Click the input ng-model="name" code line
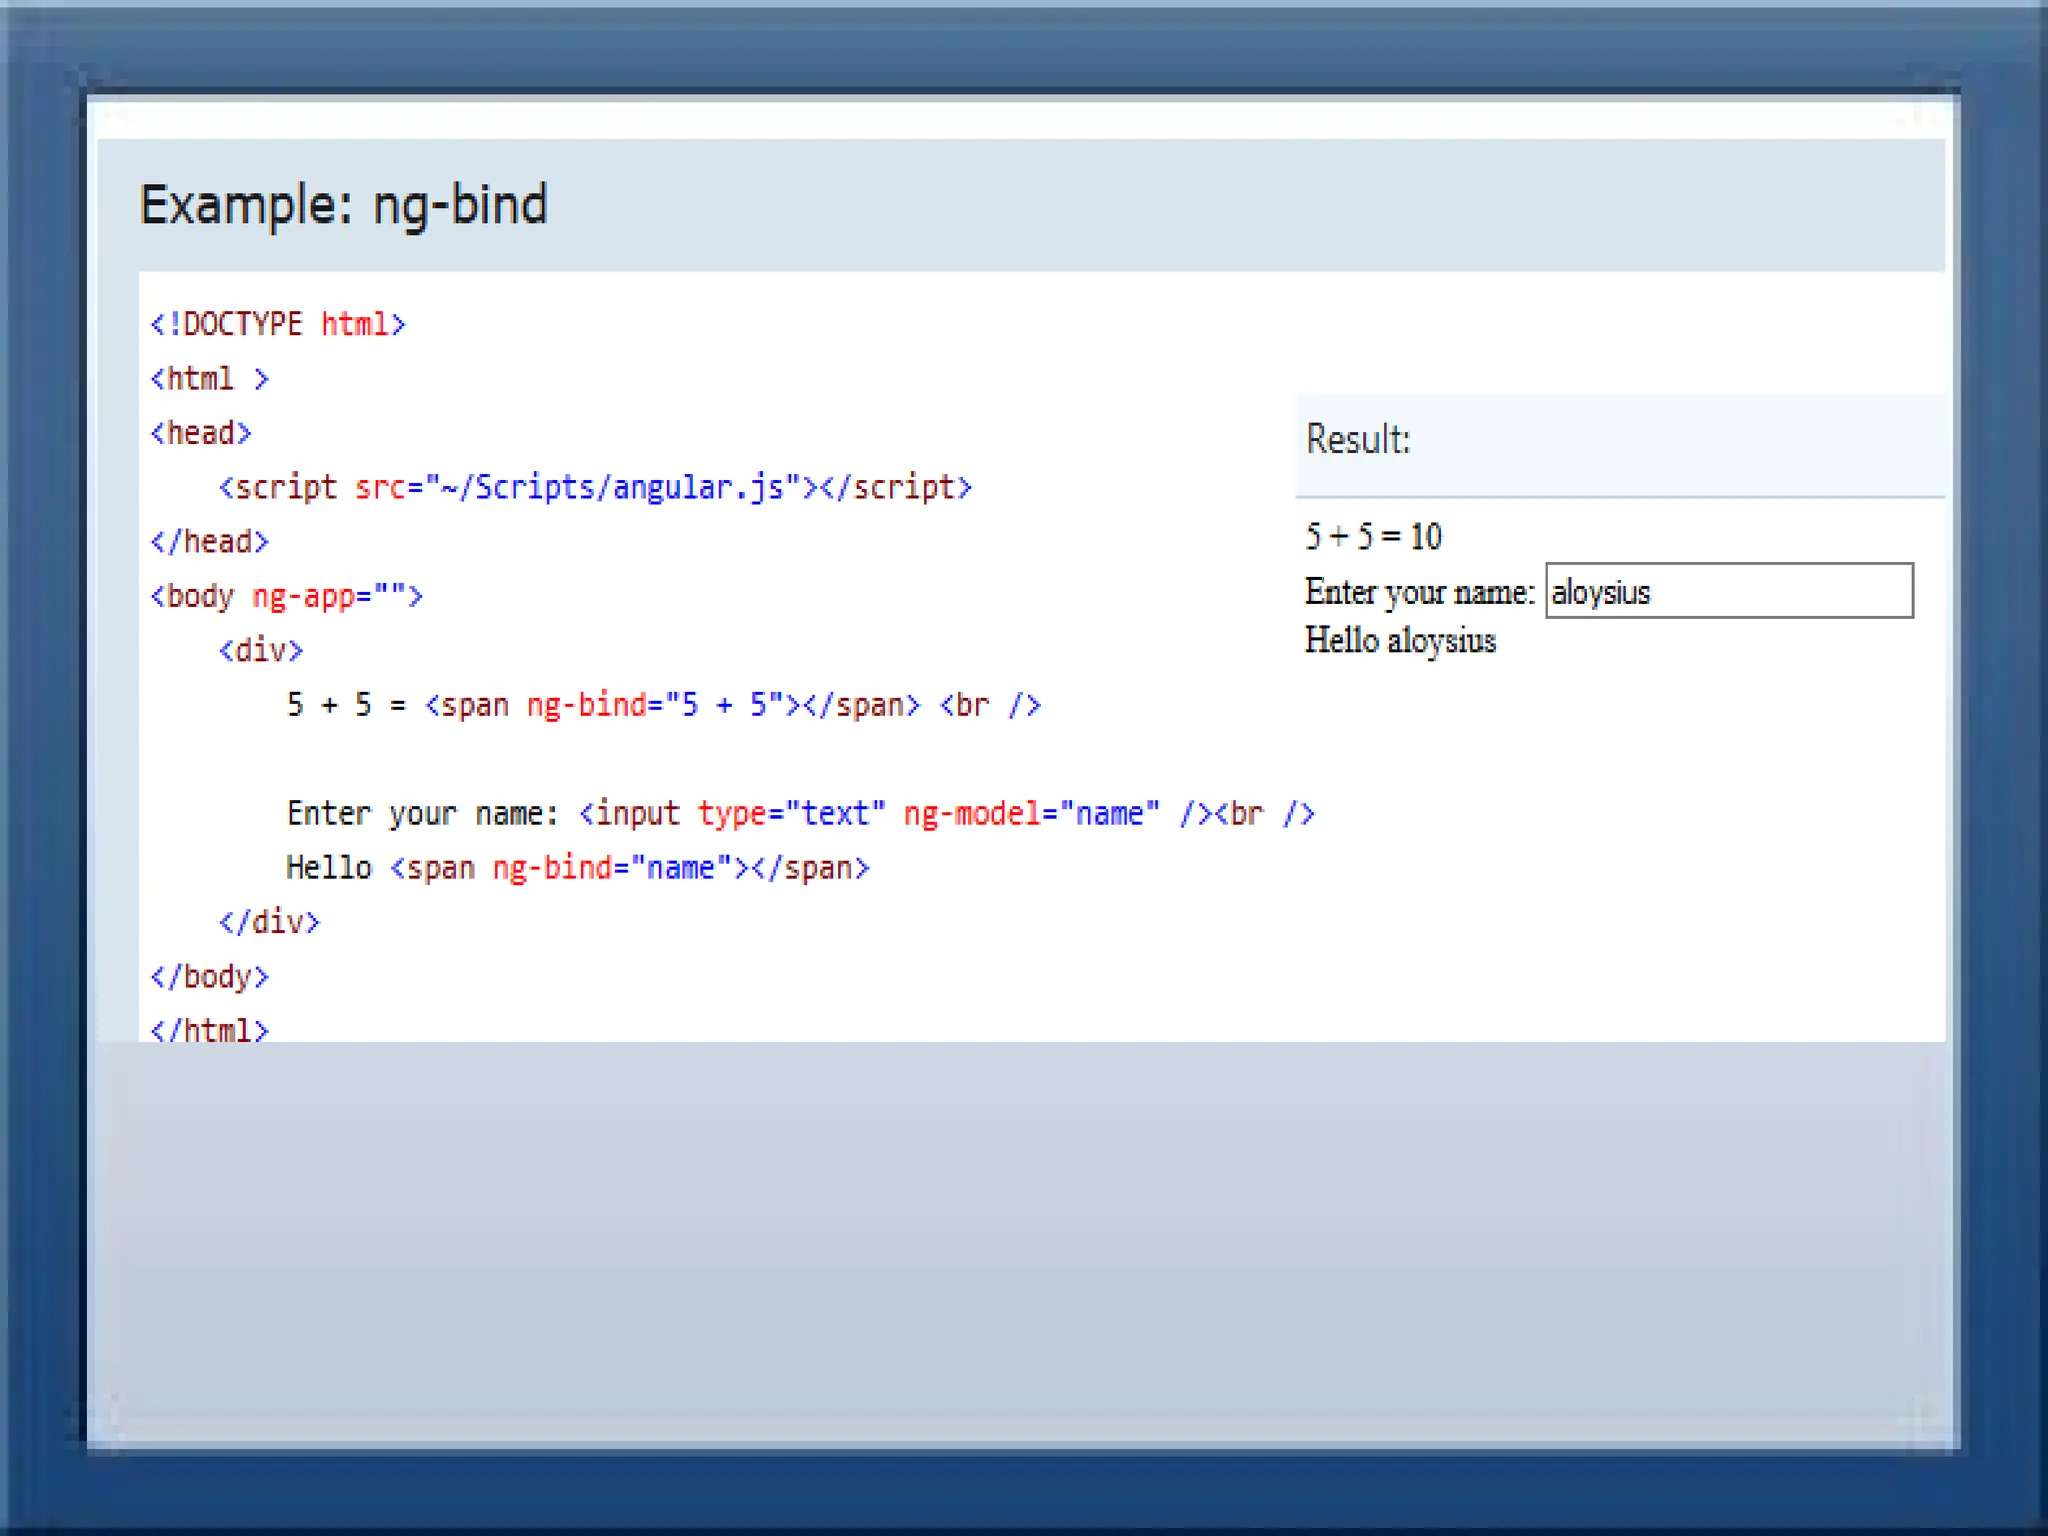2048x1536 pixels. click(799, 814)
